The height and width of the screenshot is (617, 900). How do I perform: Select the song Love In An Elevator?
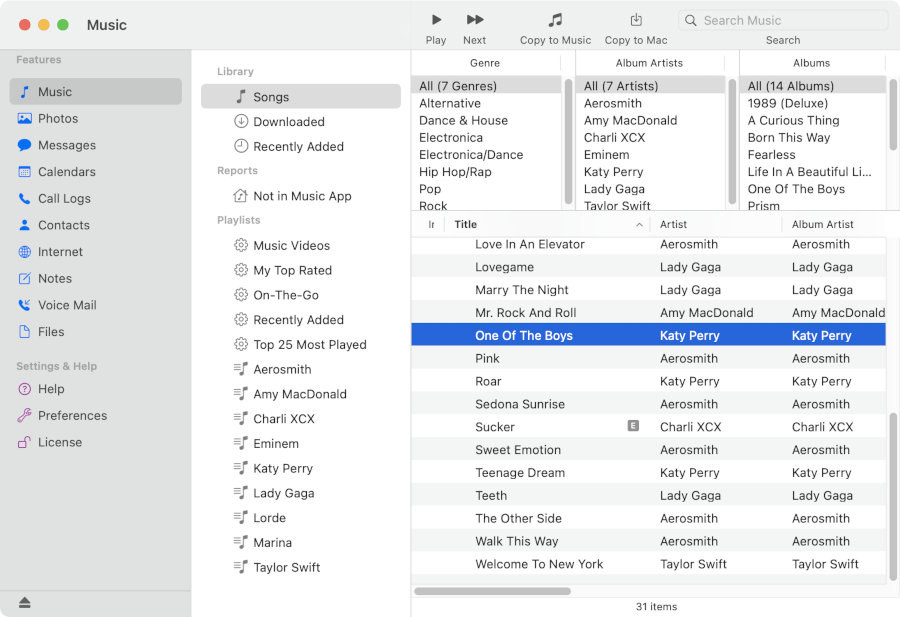(x=649, y=244)
